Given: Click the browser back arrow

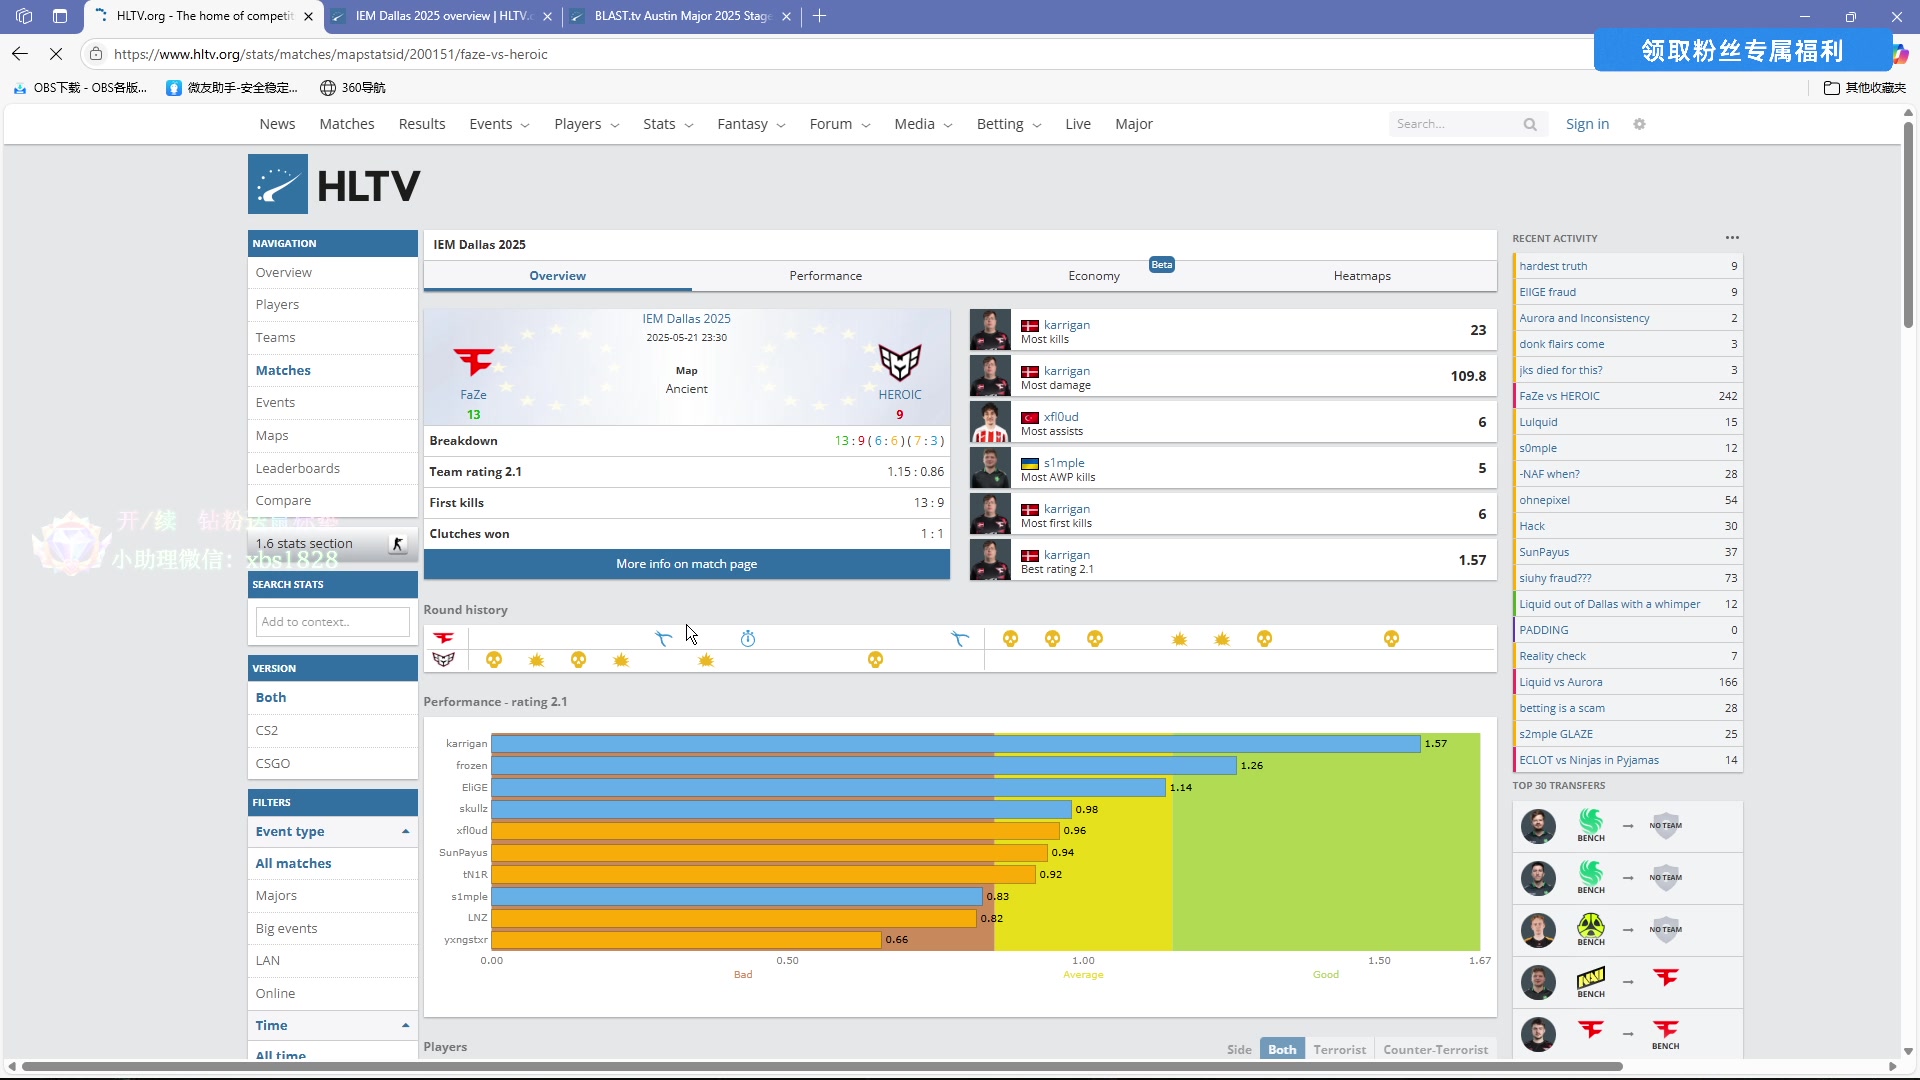Looking at the screenshot, I should (x=20, y=54).
